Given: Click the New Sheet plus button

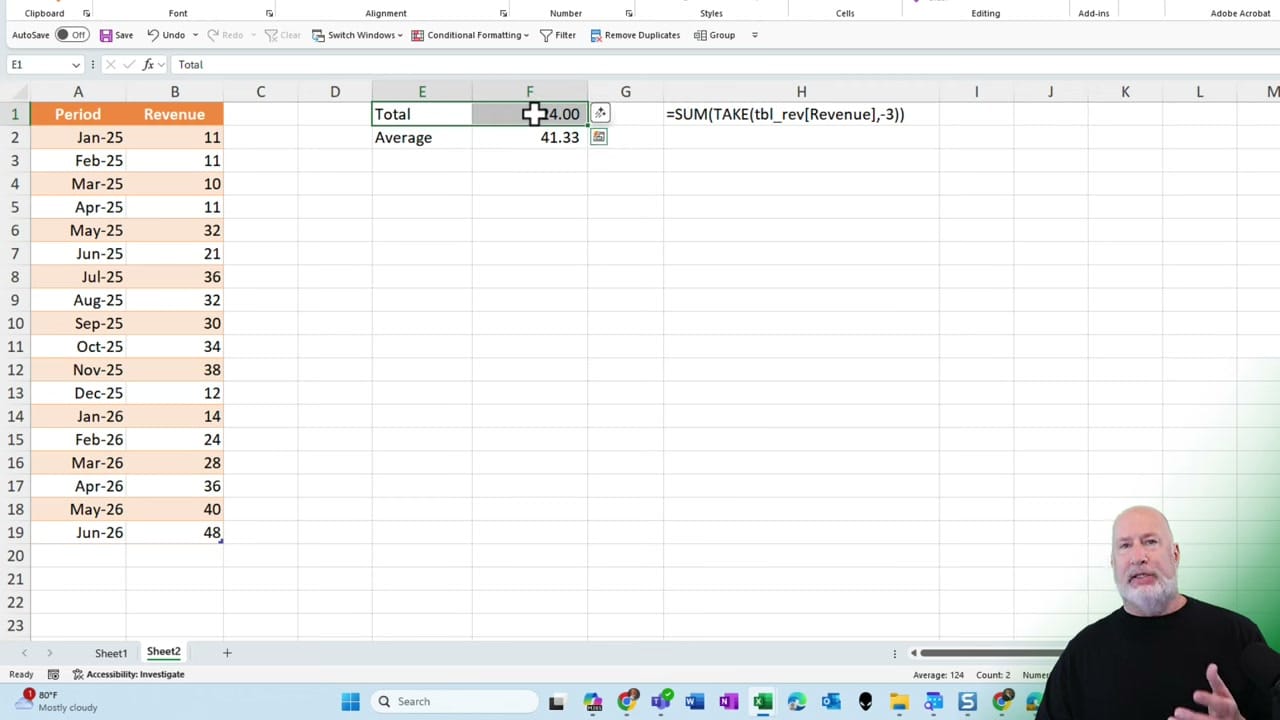Looking at the screenshot, I should pos(227,652).
